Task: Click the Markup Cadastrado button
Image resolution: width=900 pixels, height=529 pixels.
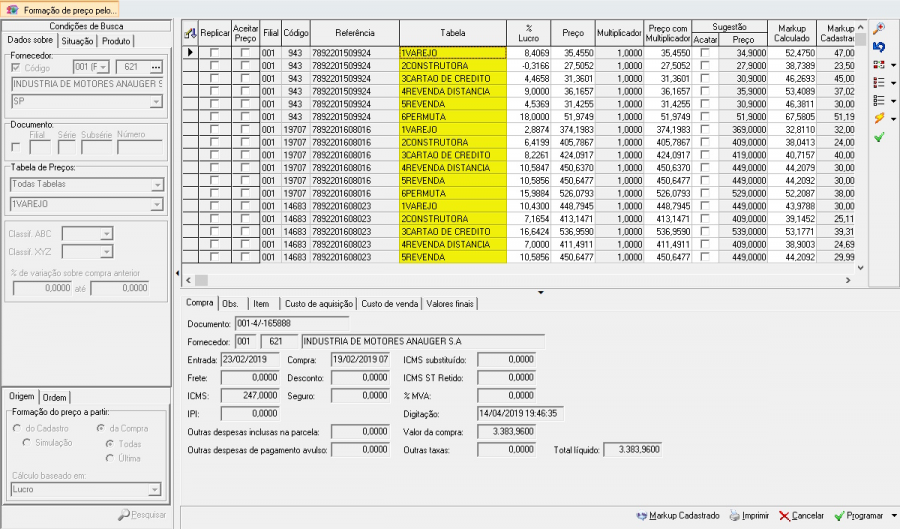Action: (x=677, y=516)
